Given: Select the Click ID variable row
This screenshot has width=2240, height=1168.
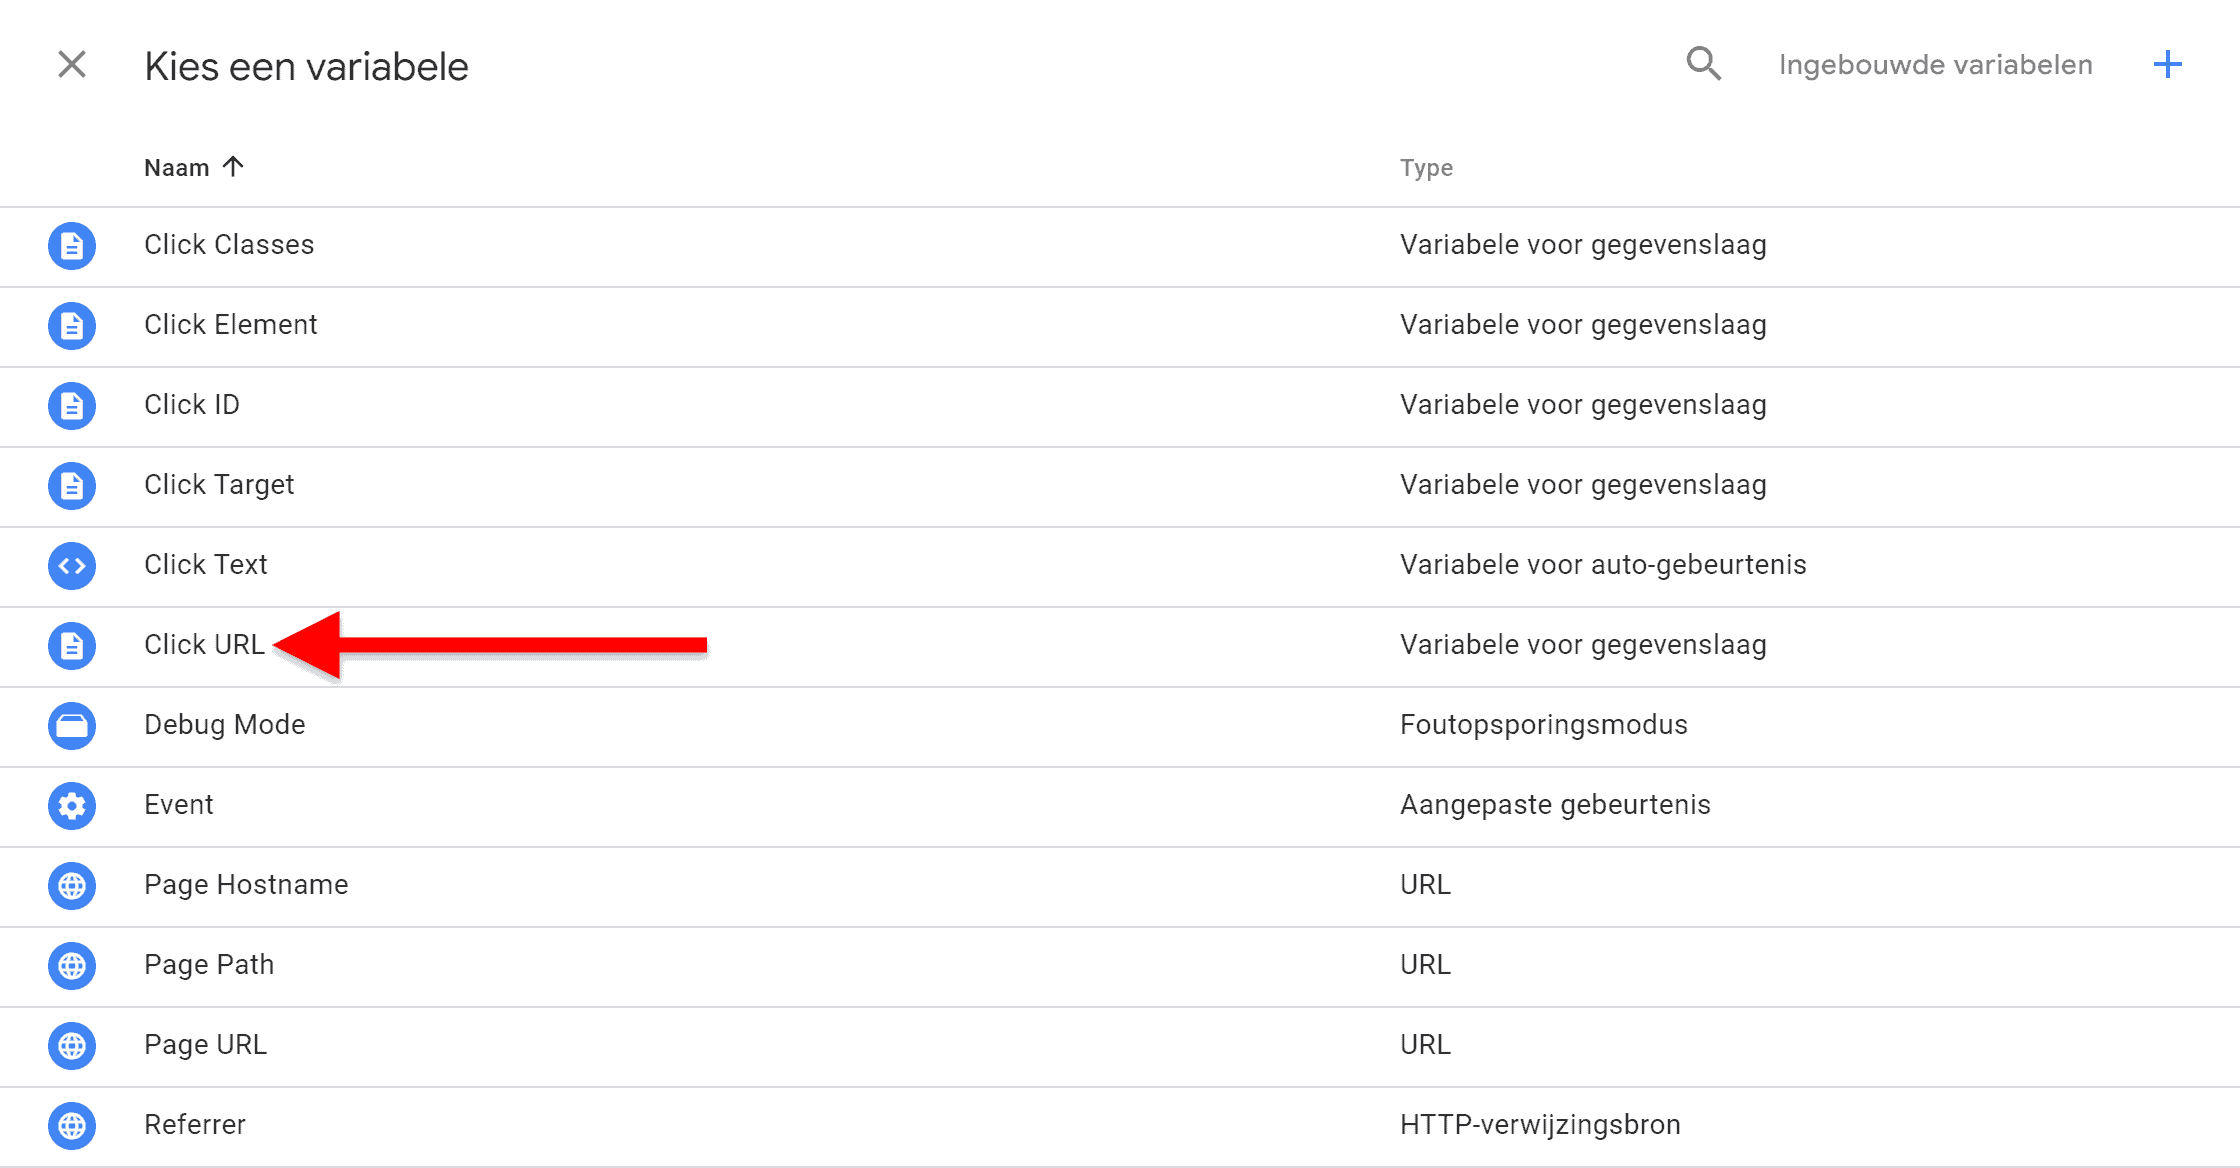Looking at the screenshot, I should [192, 405].
